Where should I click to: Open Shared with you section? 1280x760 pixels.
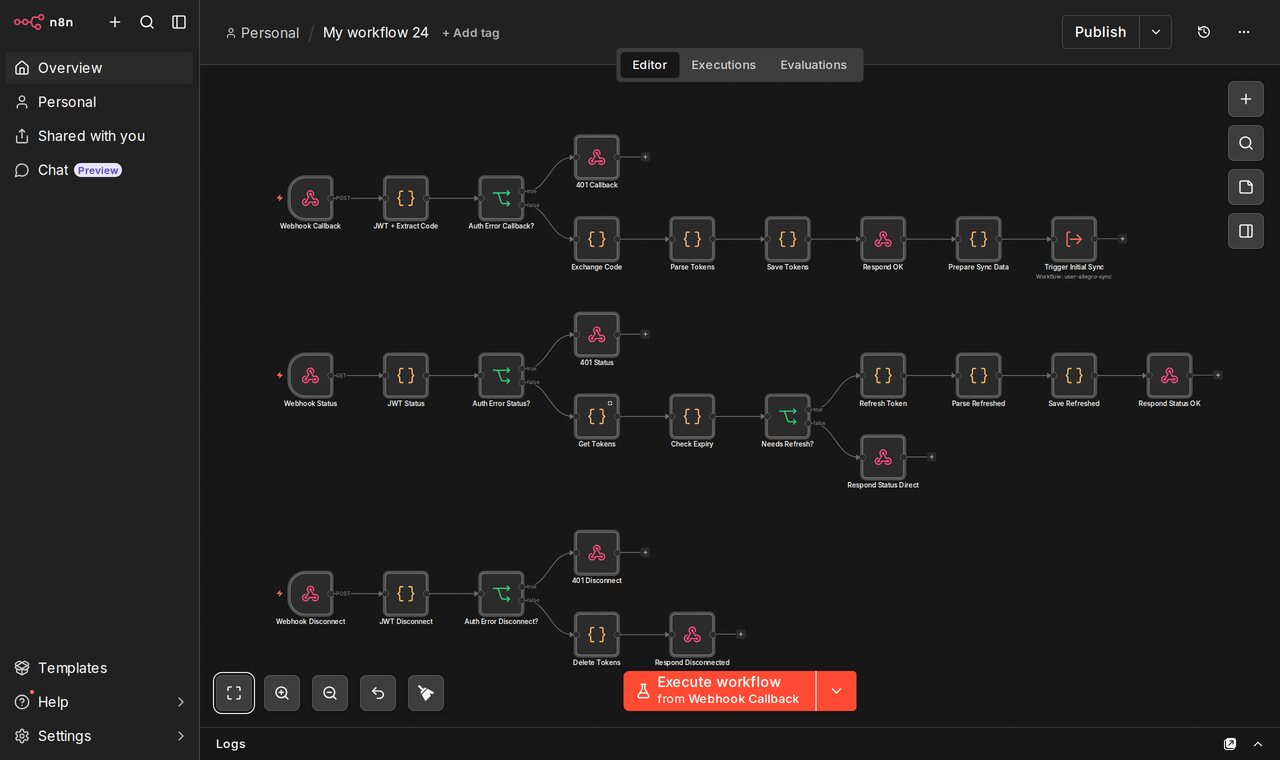[99, 136]
